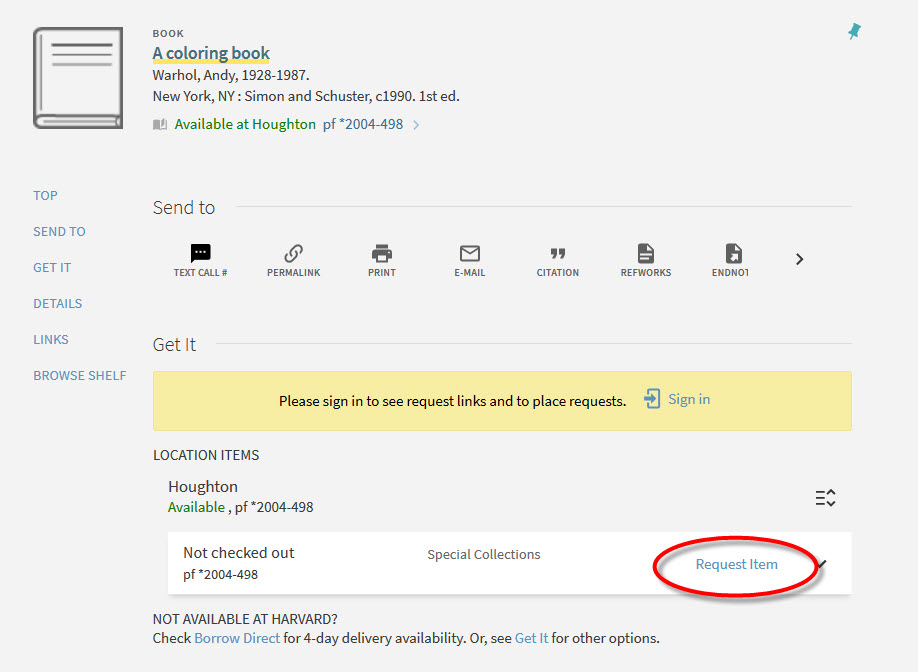918x672 pixels.
Task: Jump to BROWSE SHELF section in sidebar
Action: 80,376
